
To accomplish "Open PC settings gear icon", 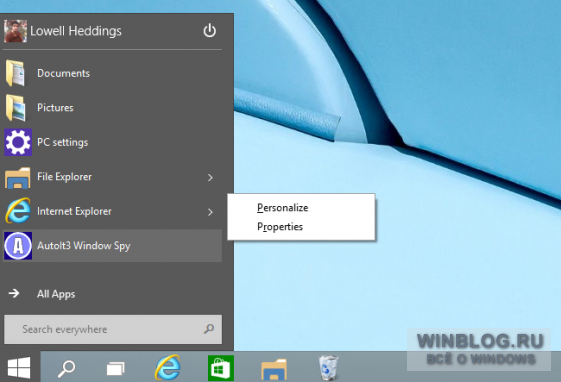I will [18, 142].
